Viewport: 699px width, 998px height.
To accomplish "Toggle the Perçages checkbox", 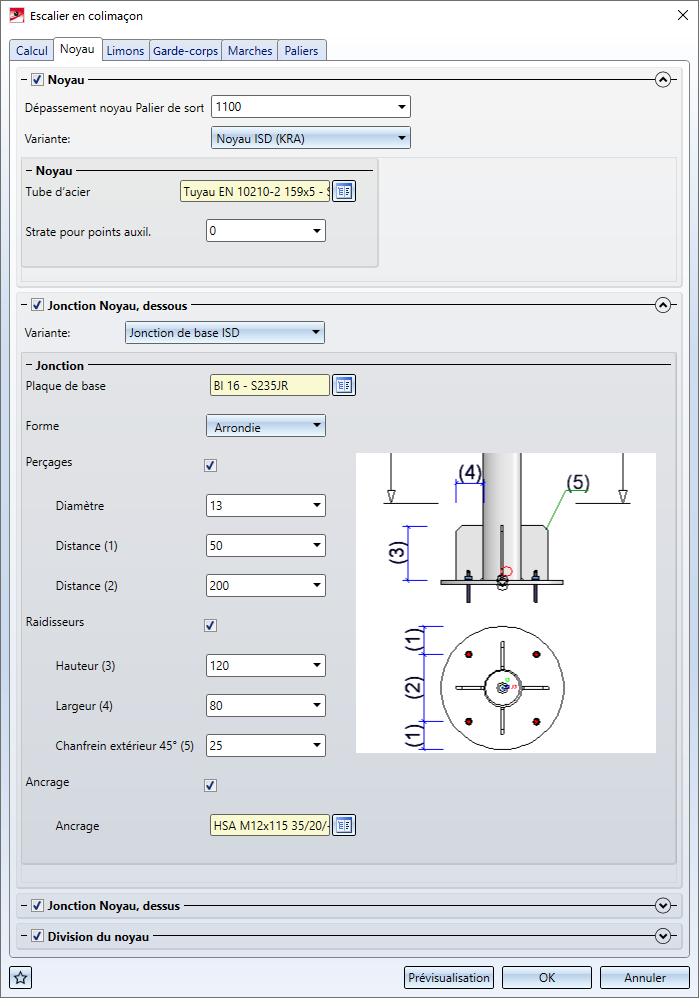I will pos(210,465).
